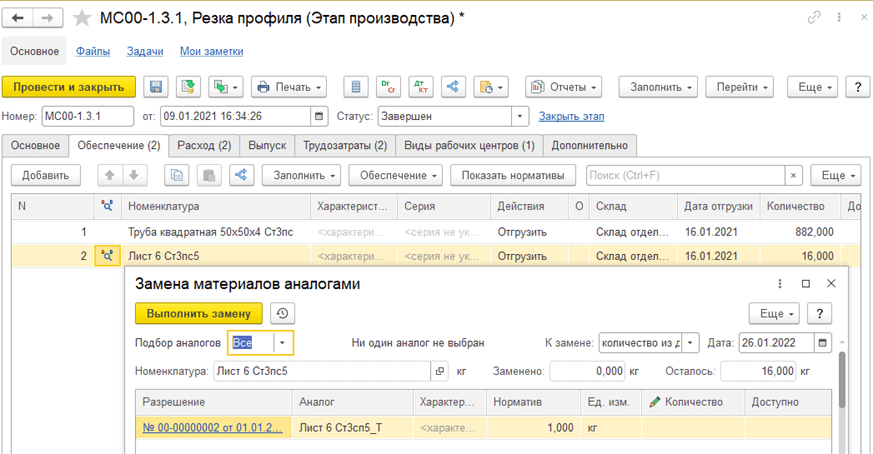Move row down in Обеспечение table

click(134, 175)
